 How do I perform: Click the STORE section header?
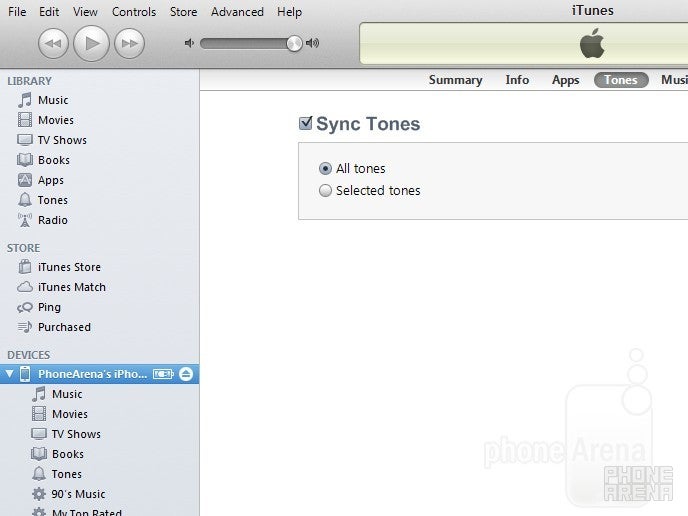(x=23, y=248)
